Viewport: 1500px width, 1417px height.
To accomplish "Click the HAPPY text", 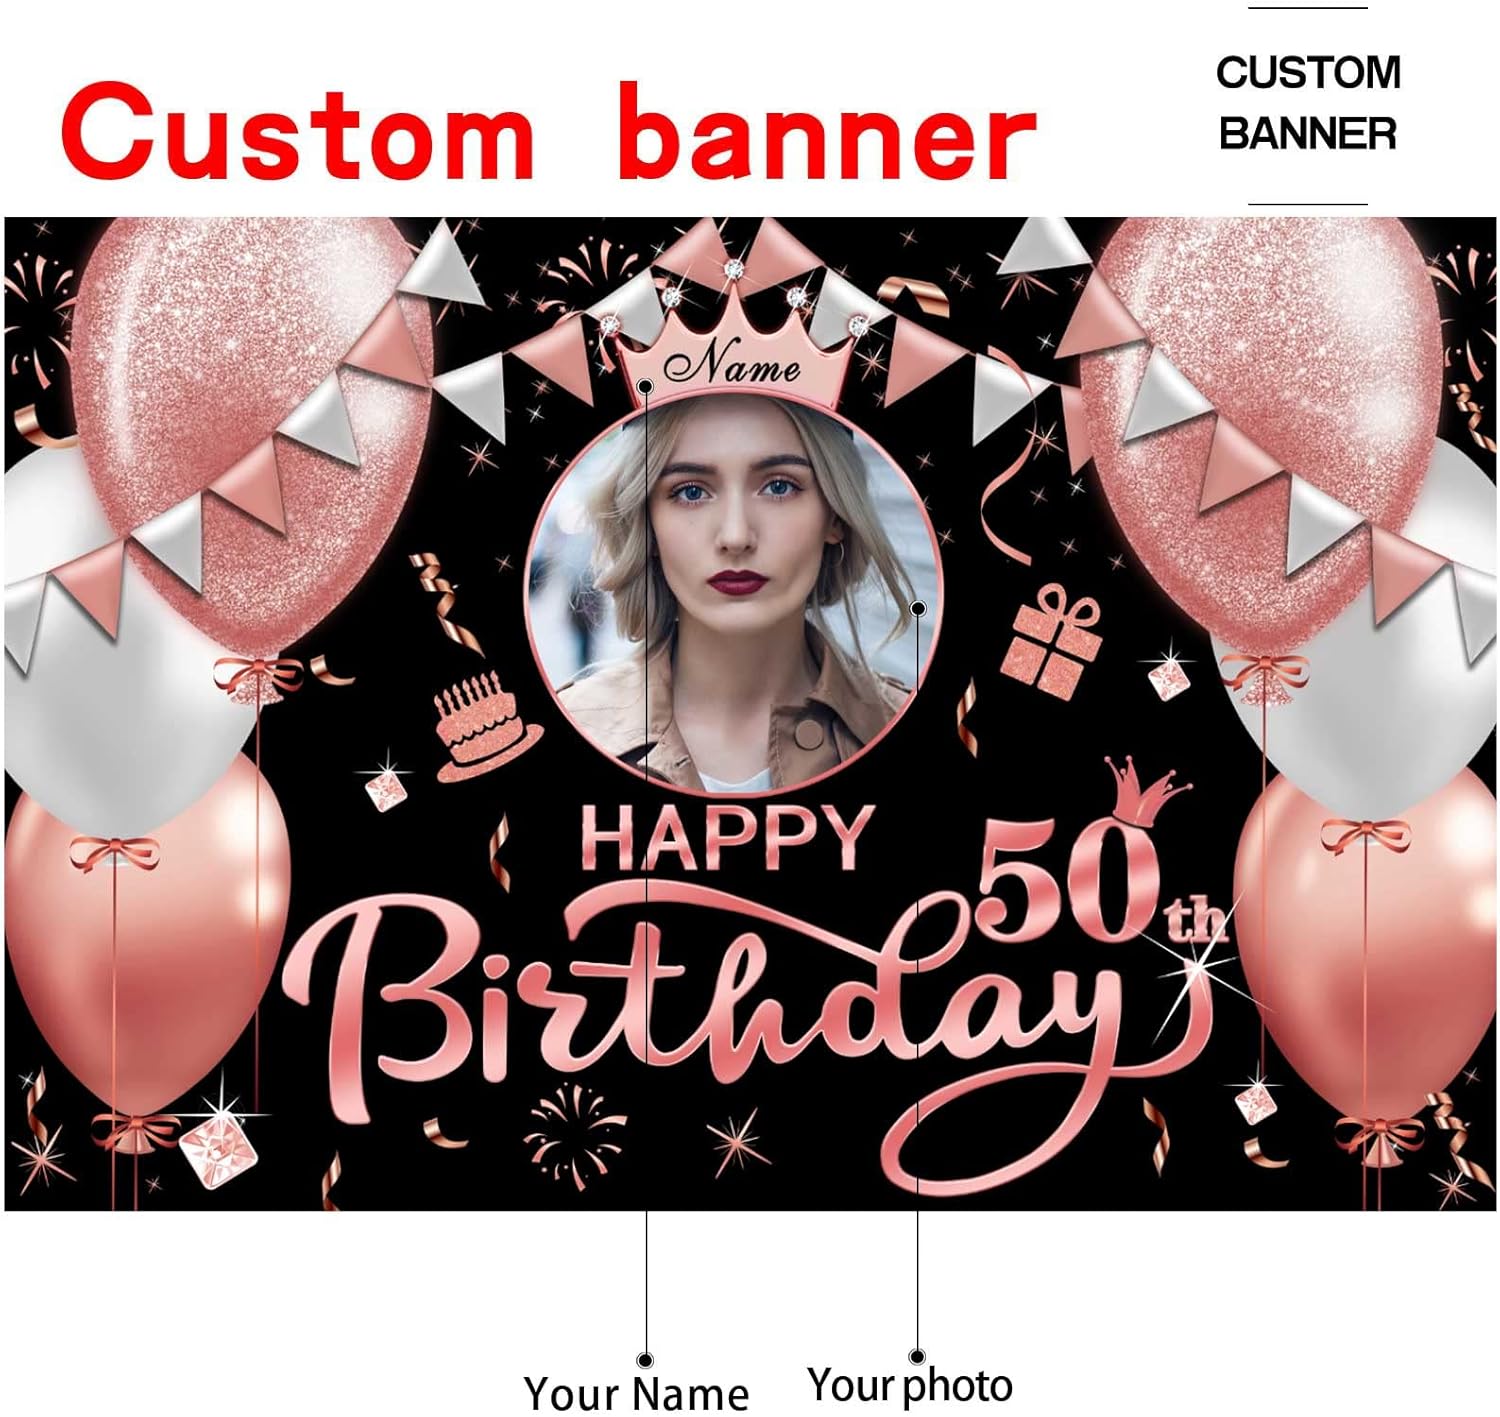I will tap(727, 838).
